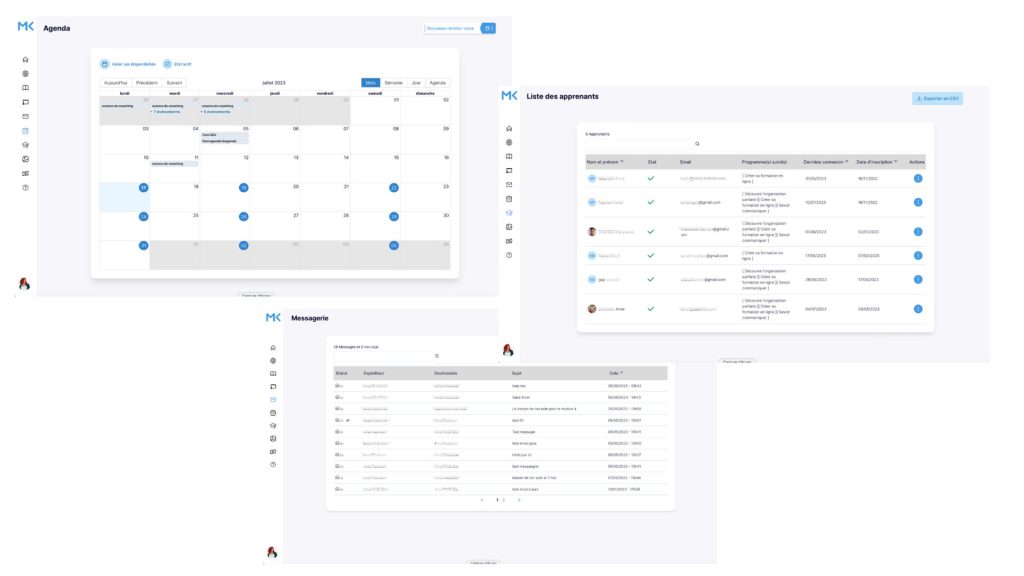Open filter on Date d'inscription column

(896, 162)
